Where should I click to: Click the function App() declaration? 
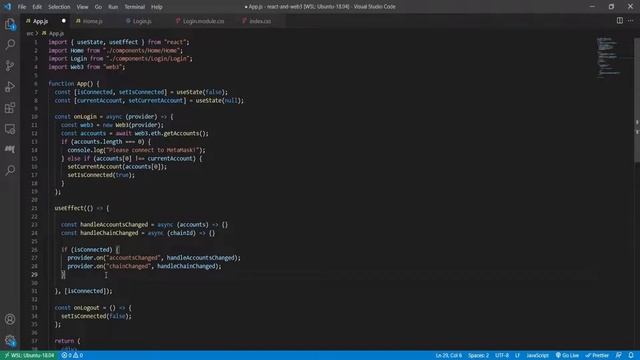pos(73,84)
